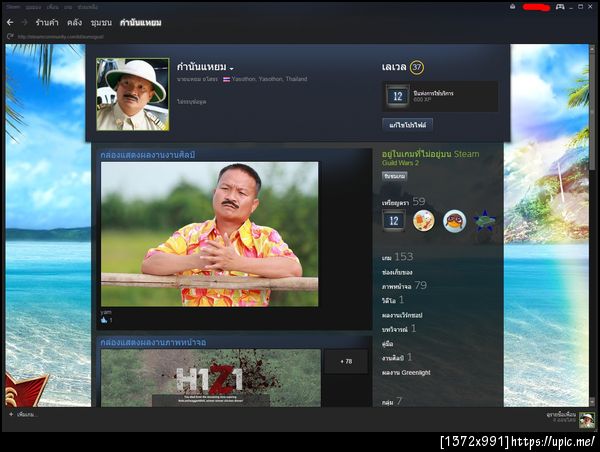The width and height of the screenshot is (600, 452).
Task: Open the ช่วยเหลือ (Help) menu
Action: pos(87,7)
